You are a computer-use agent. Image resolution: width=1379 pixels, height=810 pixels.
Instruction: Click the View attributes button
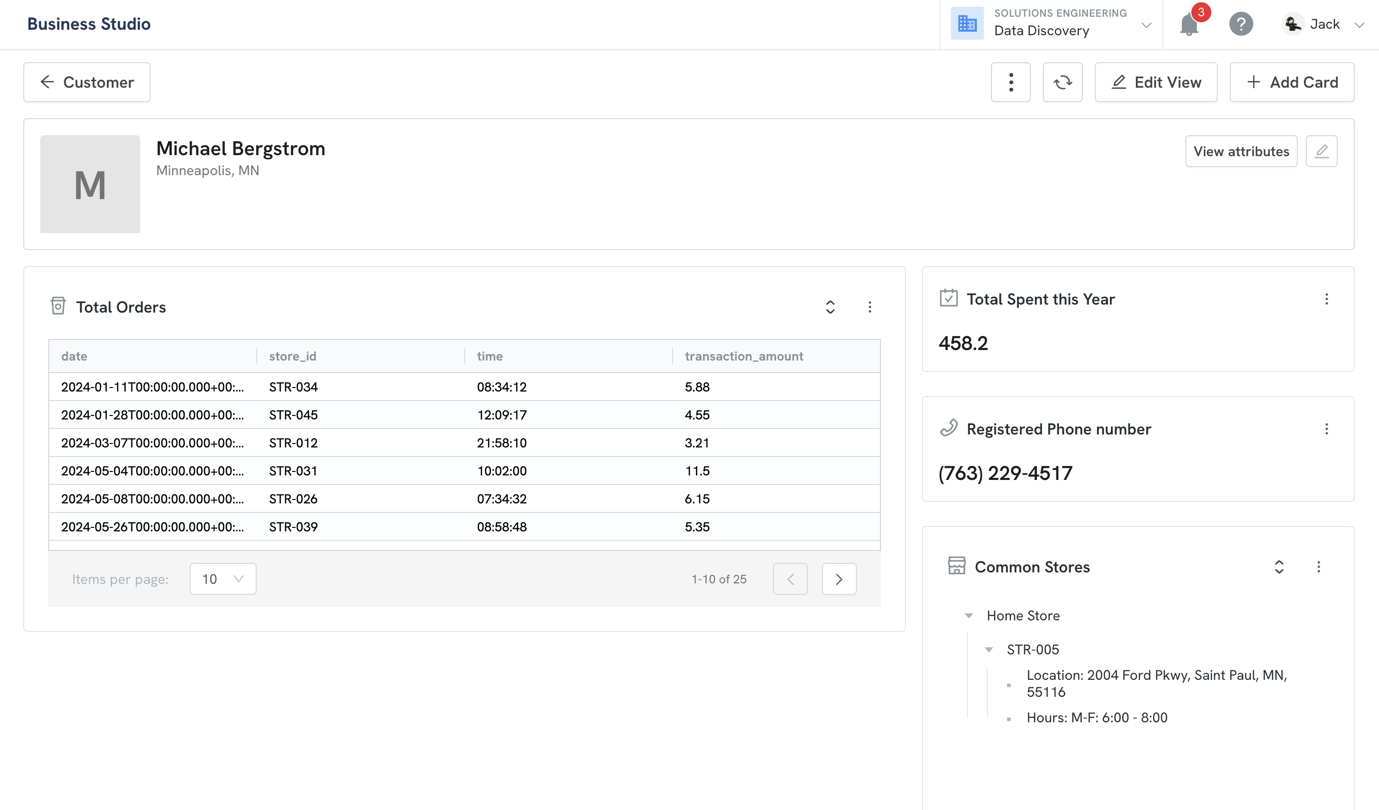click(1241, 151)
